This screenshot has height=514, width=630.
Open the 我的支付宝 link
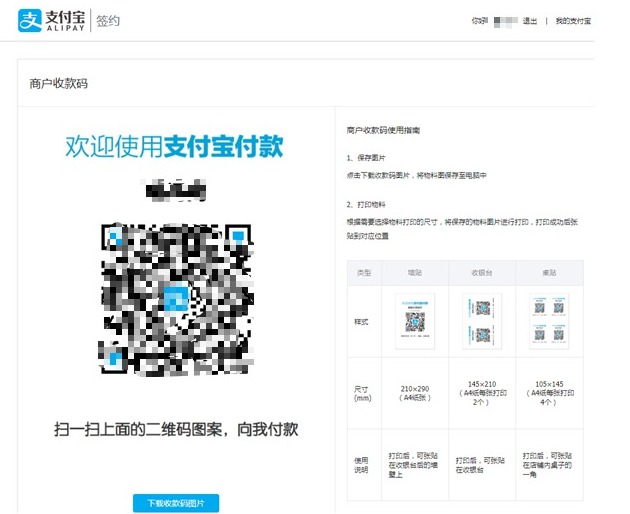(x=573, y=21)
